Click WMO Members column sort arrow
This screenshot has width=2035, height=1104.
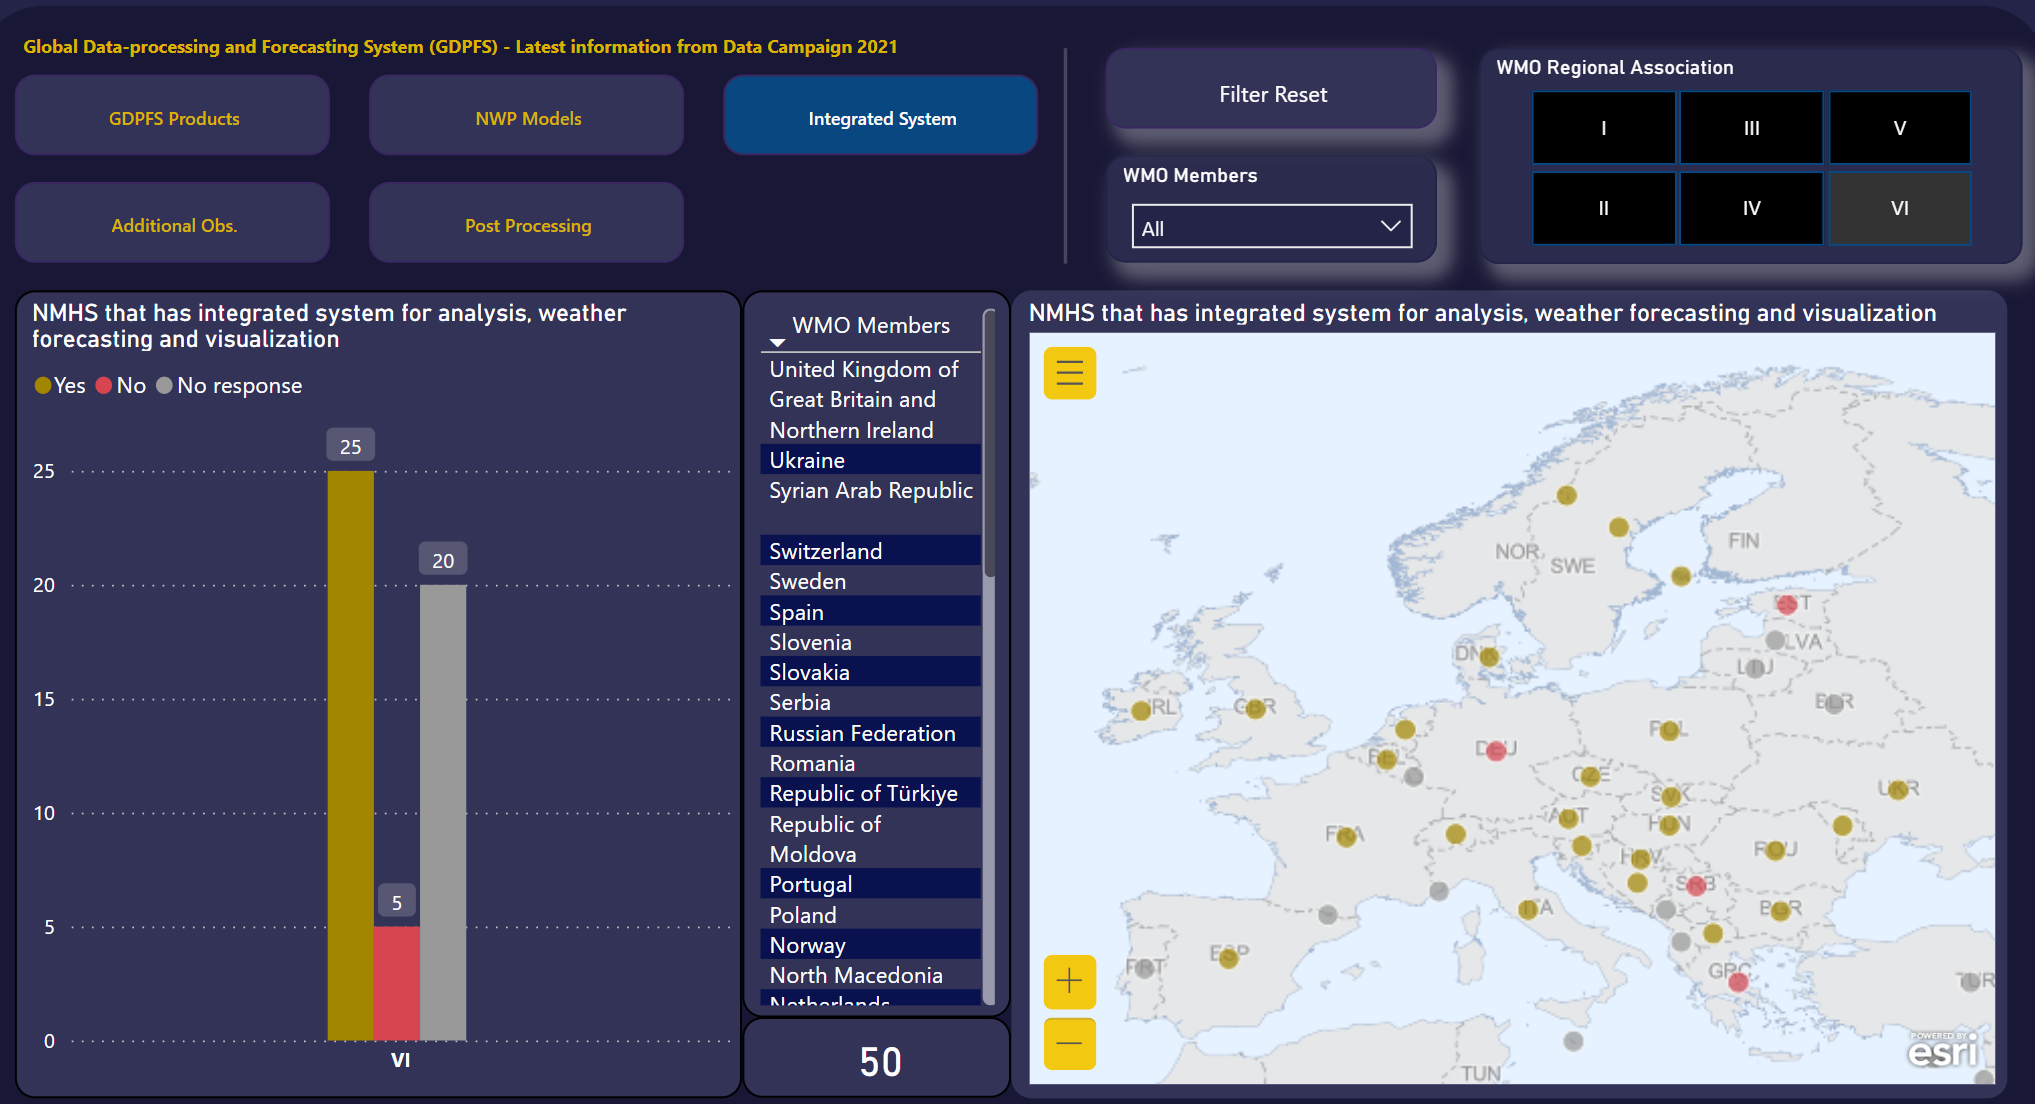777,343
